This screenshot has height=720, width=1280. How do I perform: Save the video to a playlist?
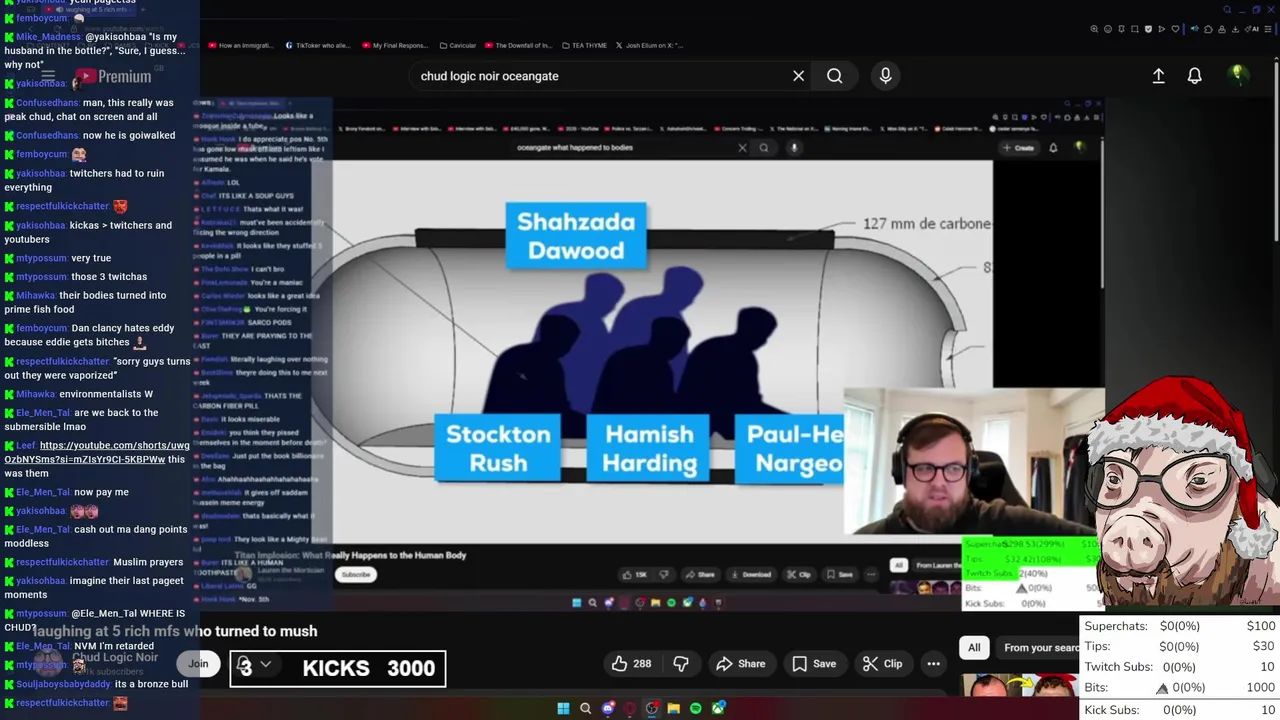[814, 663]
